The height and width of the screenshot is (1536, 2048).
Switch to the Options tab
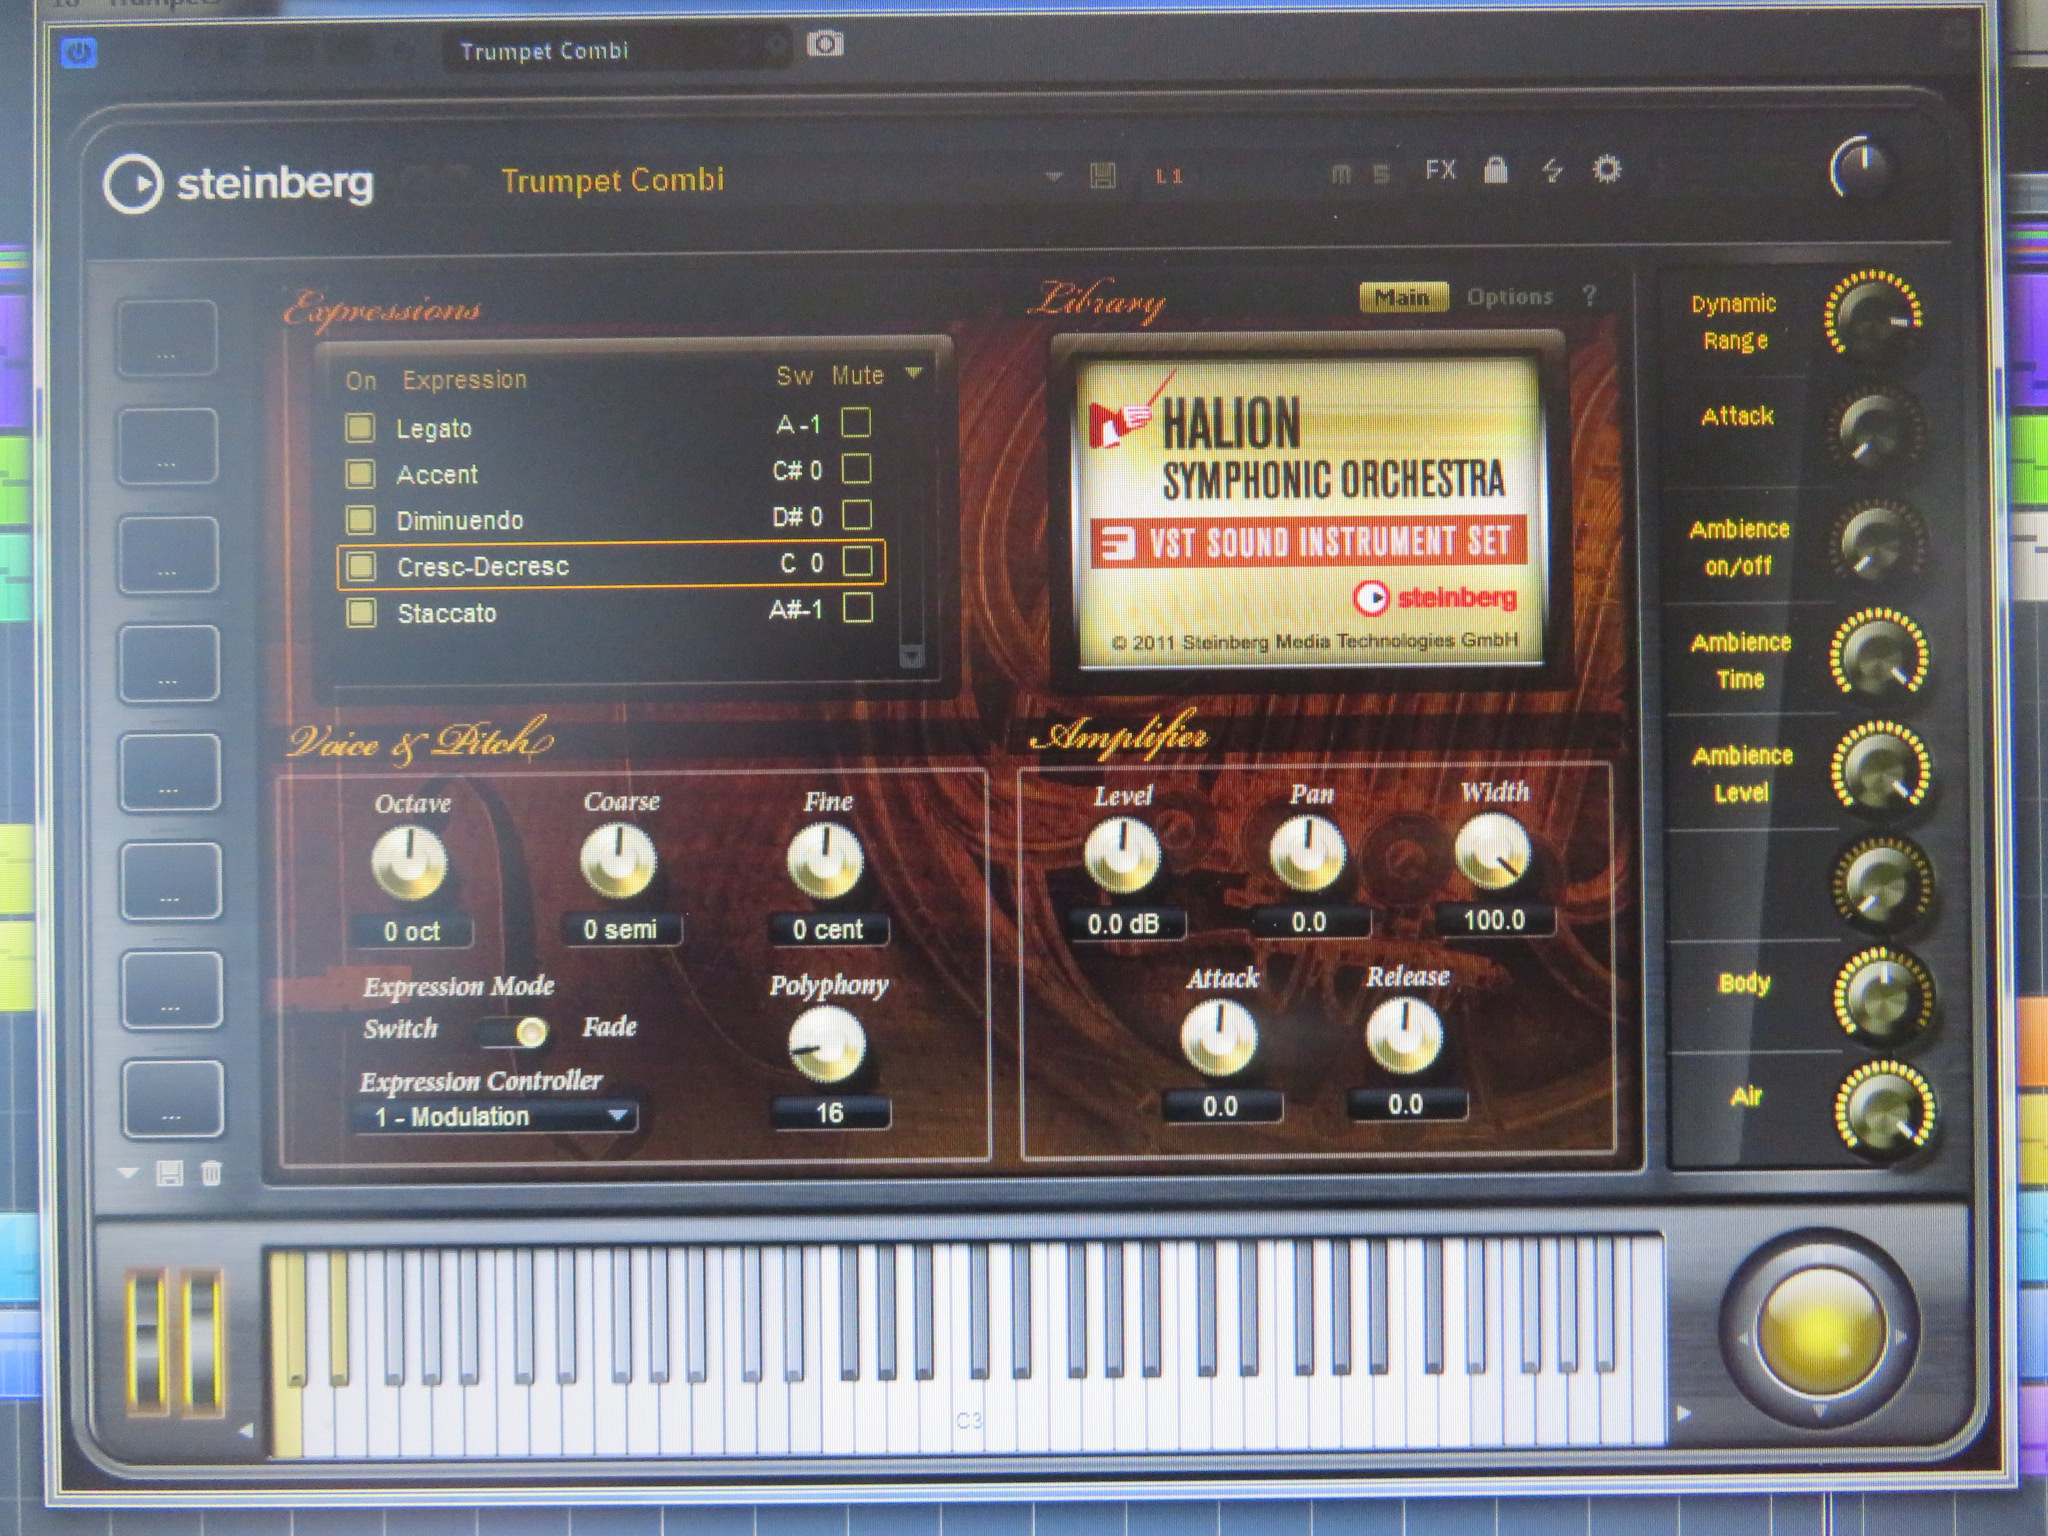click(1510, 296)
